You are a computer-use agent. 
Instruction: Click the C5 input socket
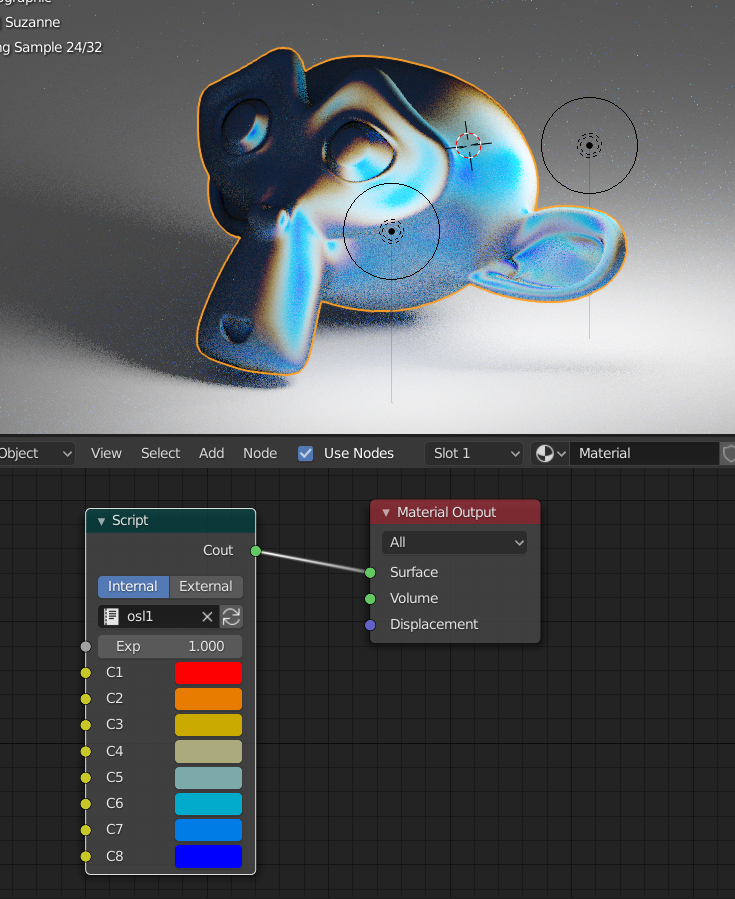[86, 777]
